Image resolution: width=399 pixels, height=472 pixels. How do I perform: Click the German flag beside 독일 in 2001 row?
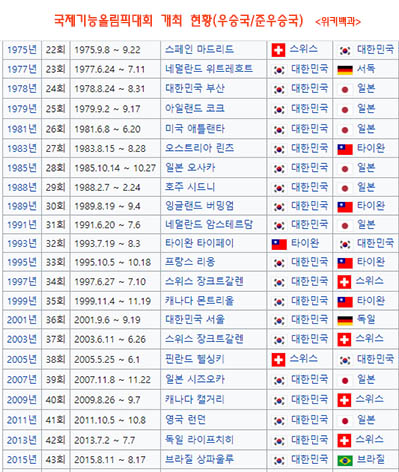point(345,321)
